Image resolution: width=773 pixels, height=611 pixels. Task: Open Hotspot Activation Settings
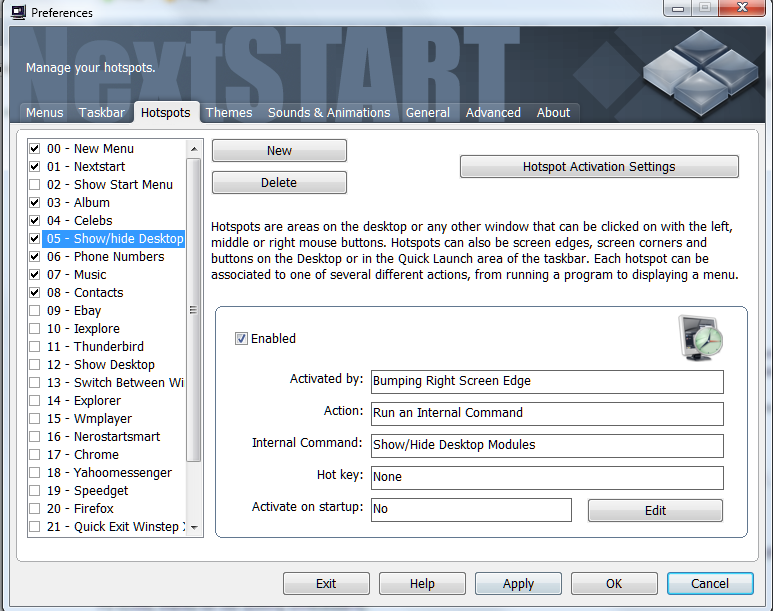(599, 167)
